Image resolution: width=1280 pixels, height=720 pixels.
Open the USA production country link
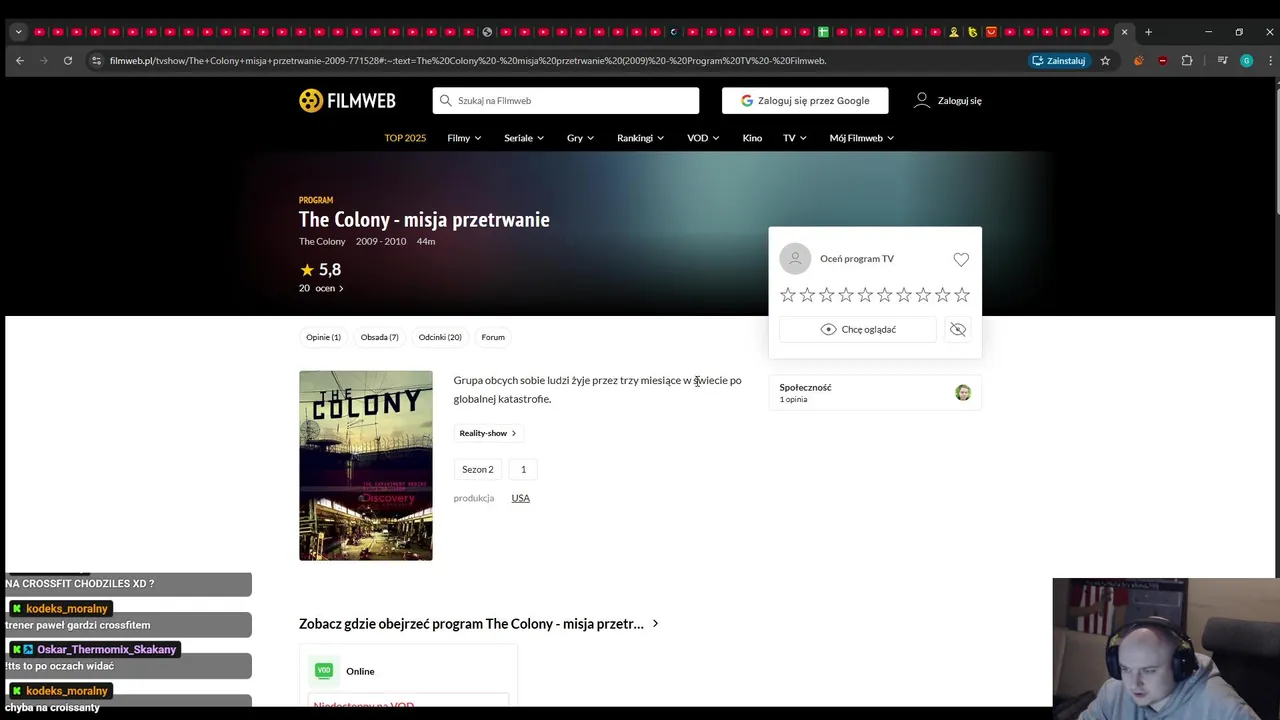[x=520, y=498]
